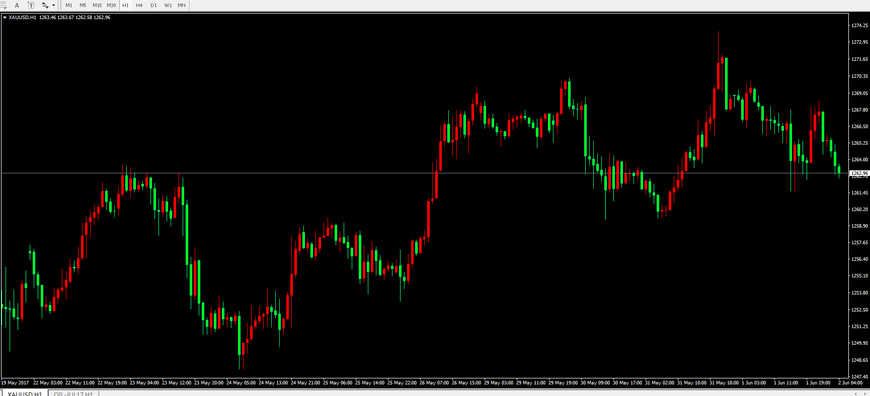Screen dimensions: 870x396
Task: Select the text label (T) tool
Action: tap(31, 5)
